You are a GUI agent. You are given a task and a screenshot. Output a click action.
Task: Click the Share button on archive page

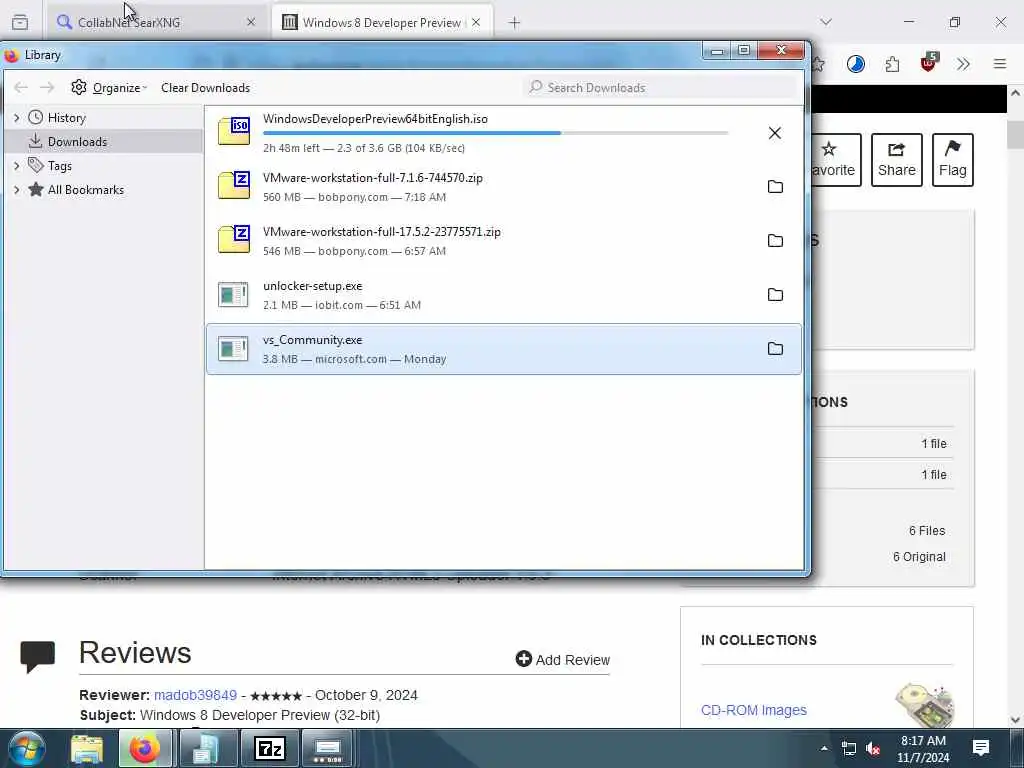point(897,160)
